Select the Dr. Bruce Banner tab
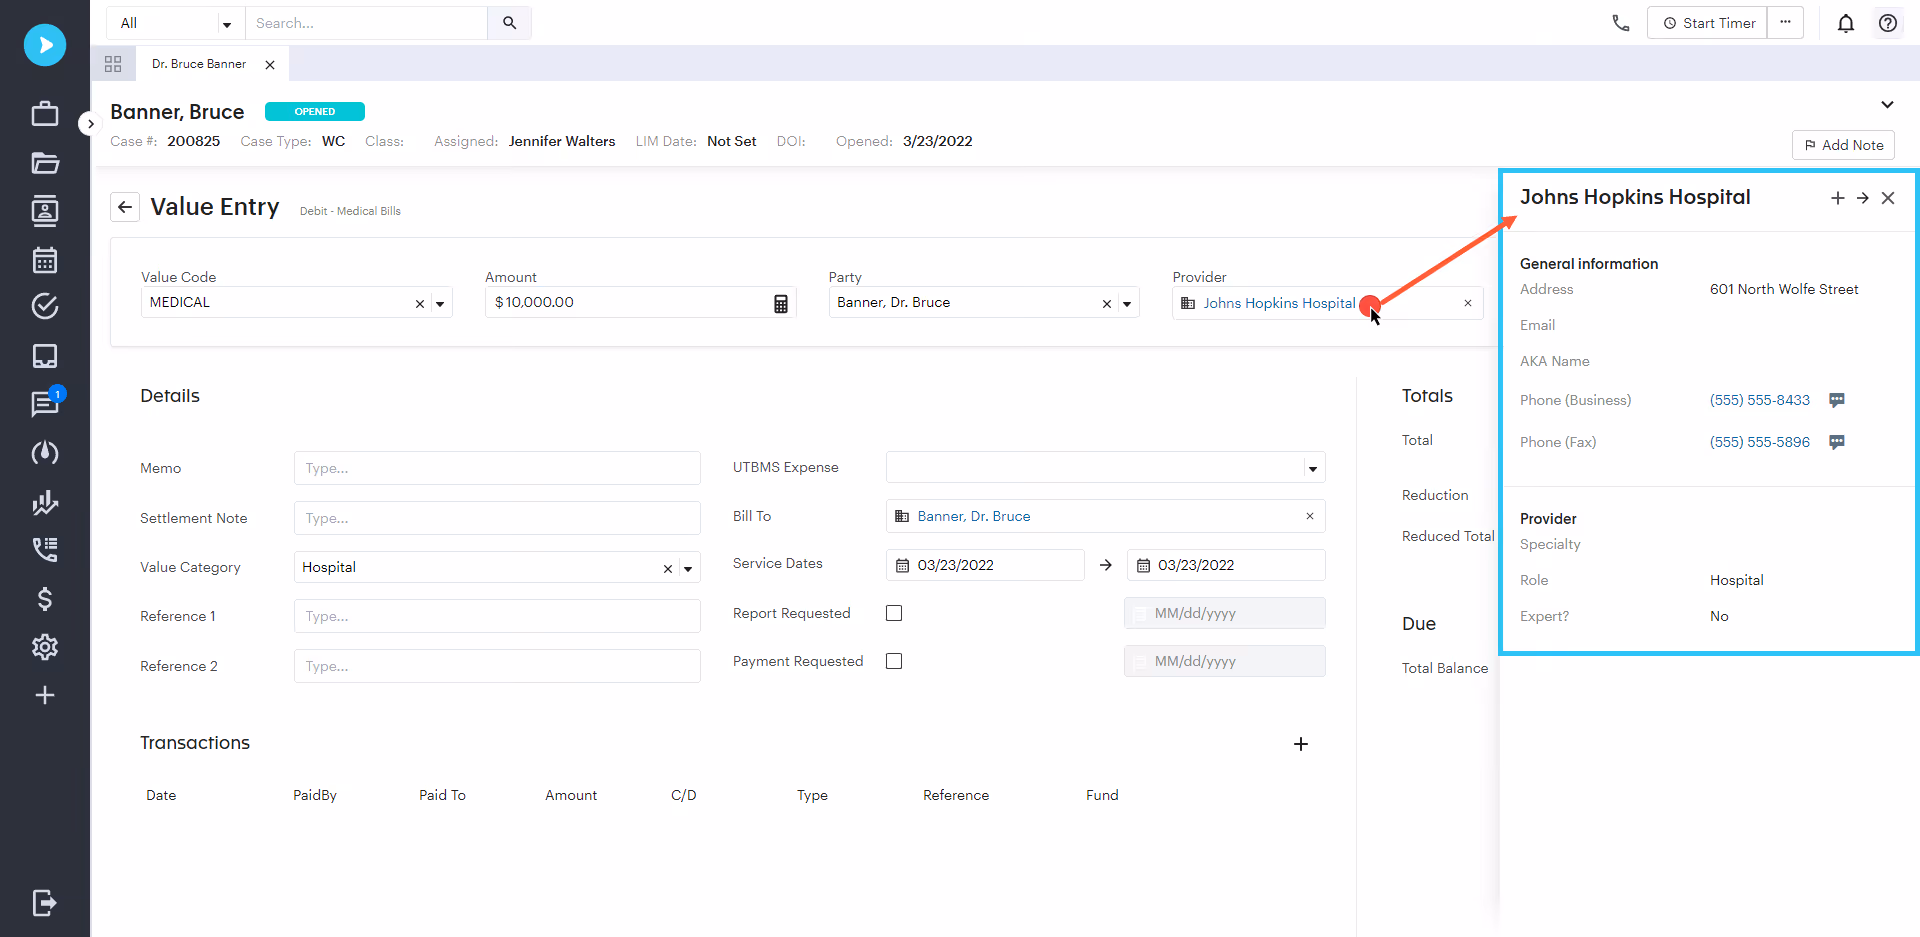Viewport: 1920px width, 937px height. 199,64
